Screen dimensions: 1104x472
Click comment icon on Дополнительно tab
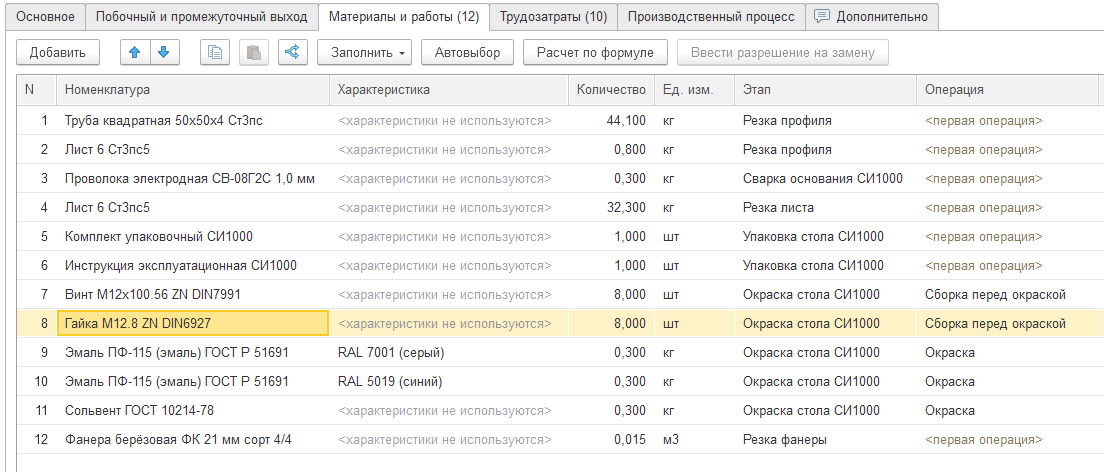(822, 16)
